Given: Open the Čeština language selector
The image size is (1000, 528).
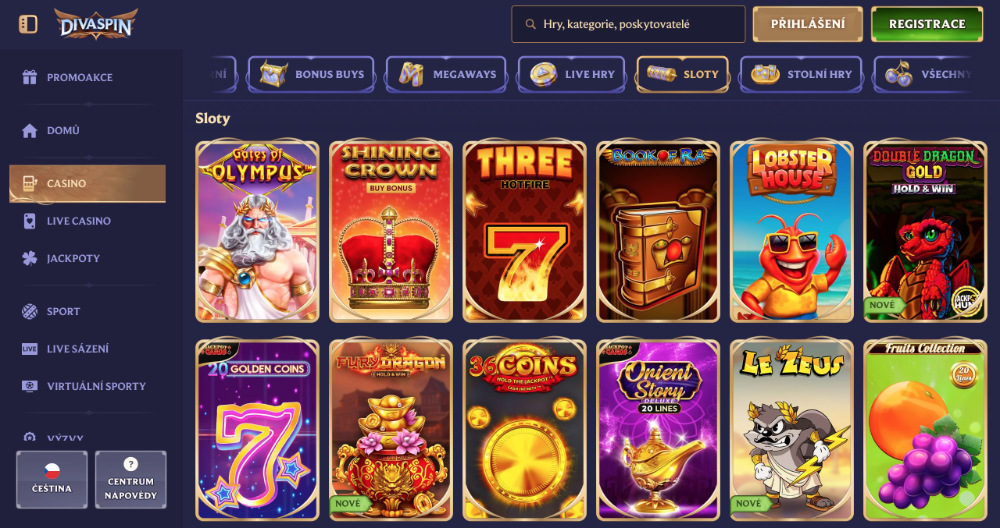Looking at the screenshot, I should point(52,480).
